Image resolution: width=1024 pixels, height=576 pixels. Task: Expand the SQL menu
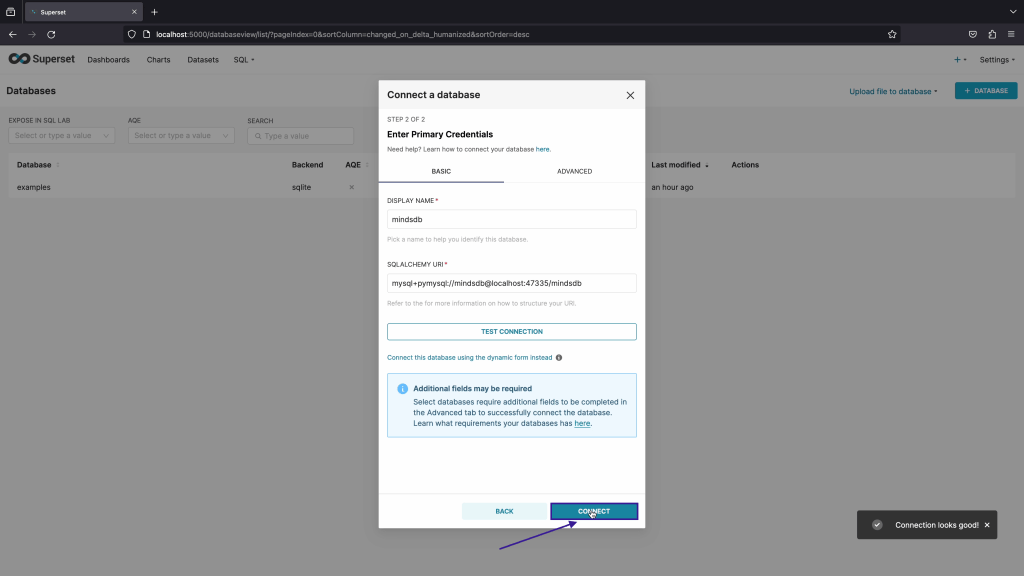pyautogui.click(x=244, y=60)
